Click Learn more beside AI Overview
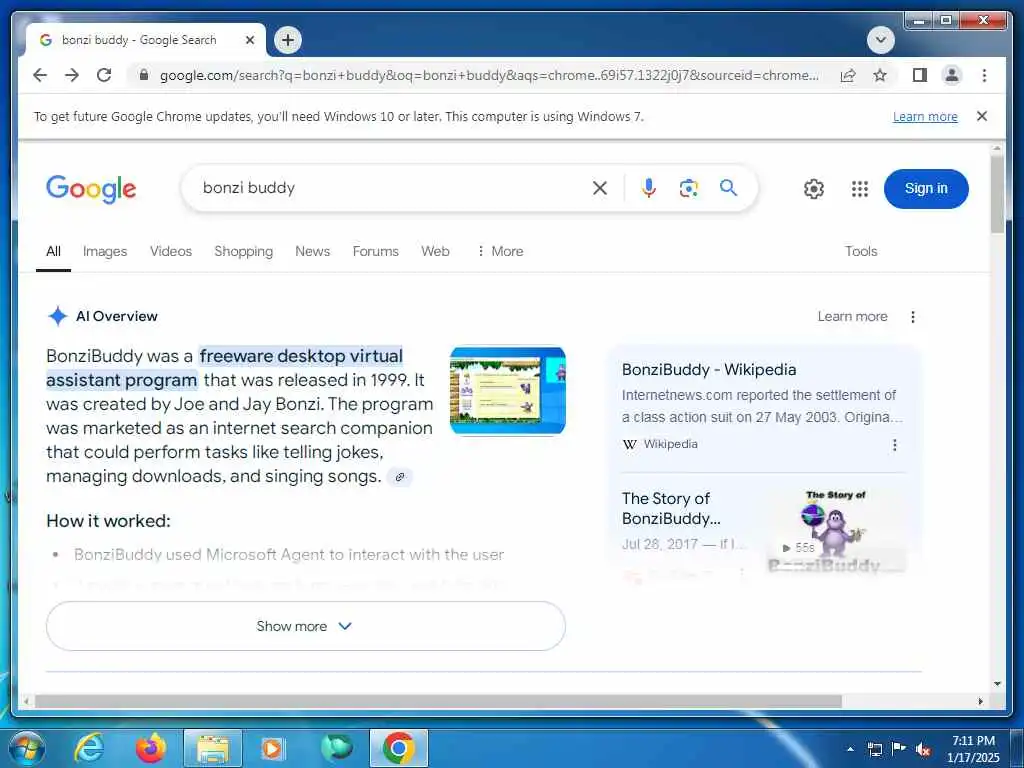The image size is (1024, 768). pos(852,317)
